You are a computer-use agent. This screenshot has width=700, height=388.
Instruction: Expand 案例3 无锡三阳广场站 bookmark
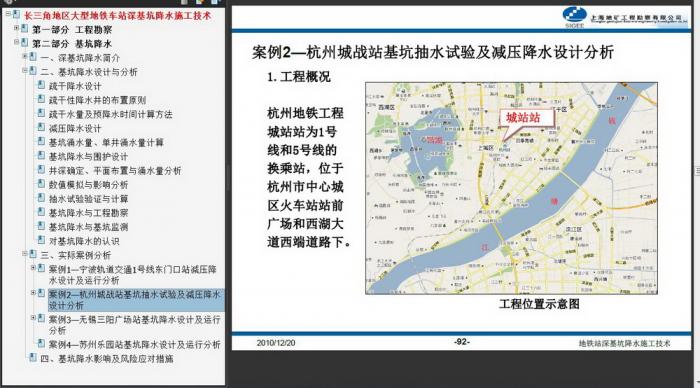(x=33, y=318)
